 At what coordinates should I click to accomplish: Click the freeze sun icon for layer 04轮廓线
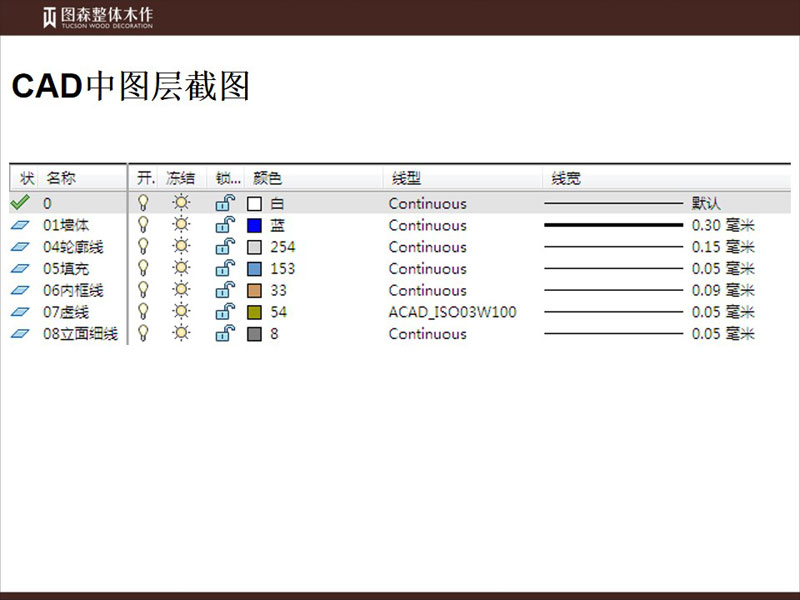(x=180, y=247)
